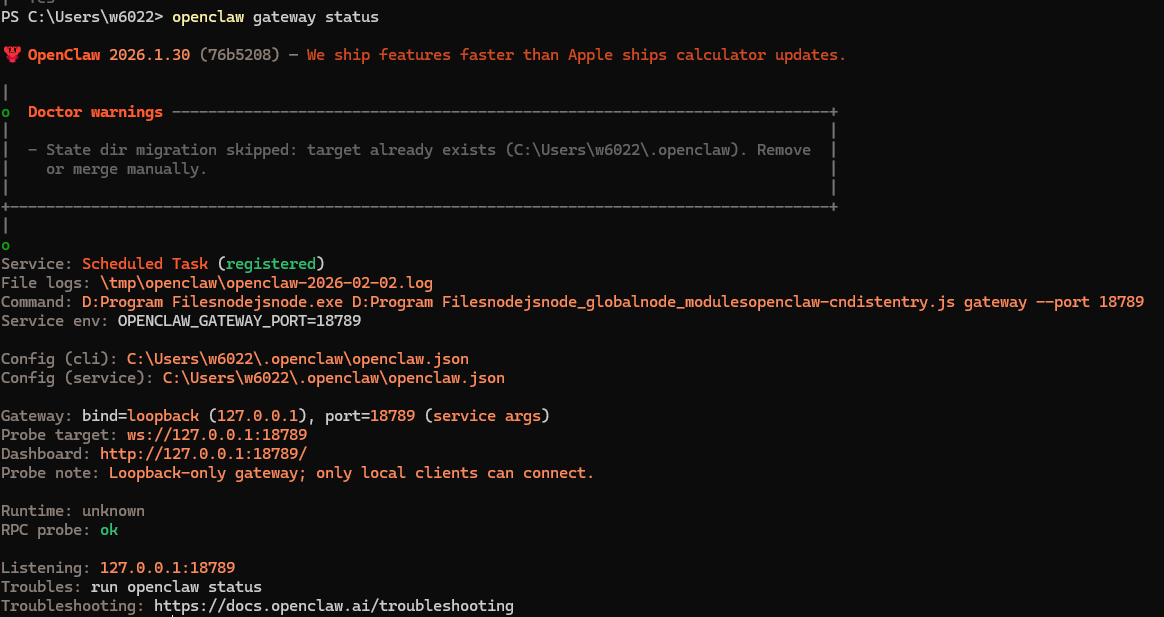Viewport: 1164px width, 617px height.
Task: Click the 'gateway status' command arguments
Action: coord(316,17)
